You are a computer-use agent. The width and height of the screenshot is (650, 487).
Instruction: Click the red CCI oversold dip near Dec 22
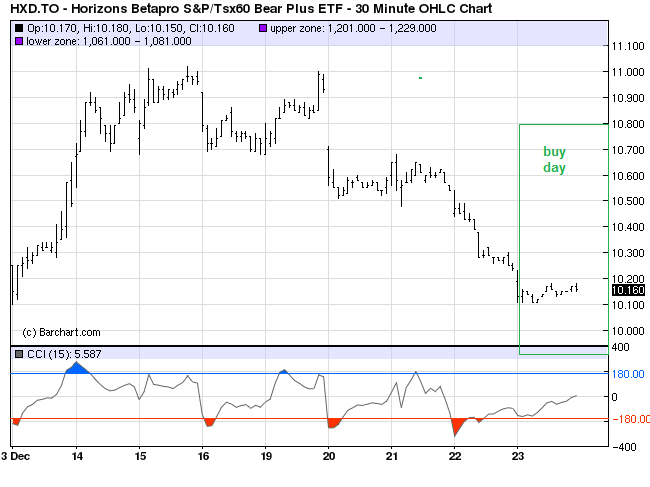[x=457, y=426]
